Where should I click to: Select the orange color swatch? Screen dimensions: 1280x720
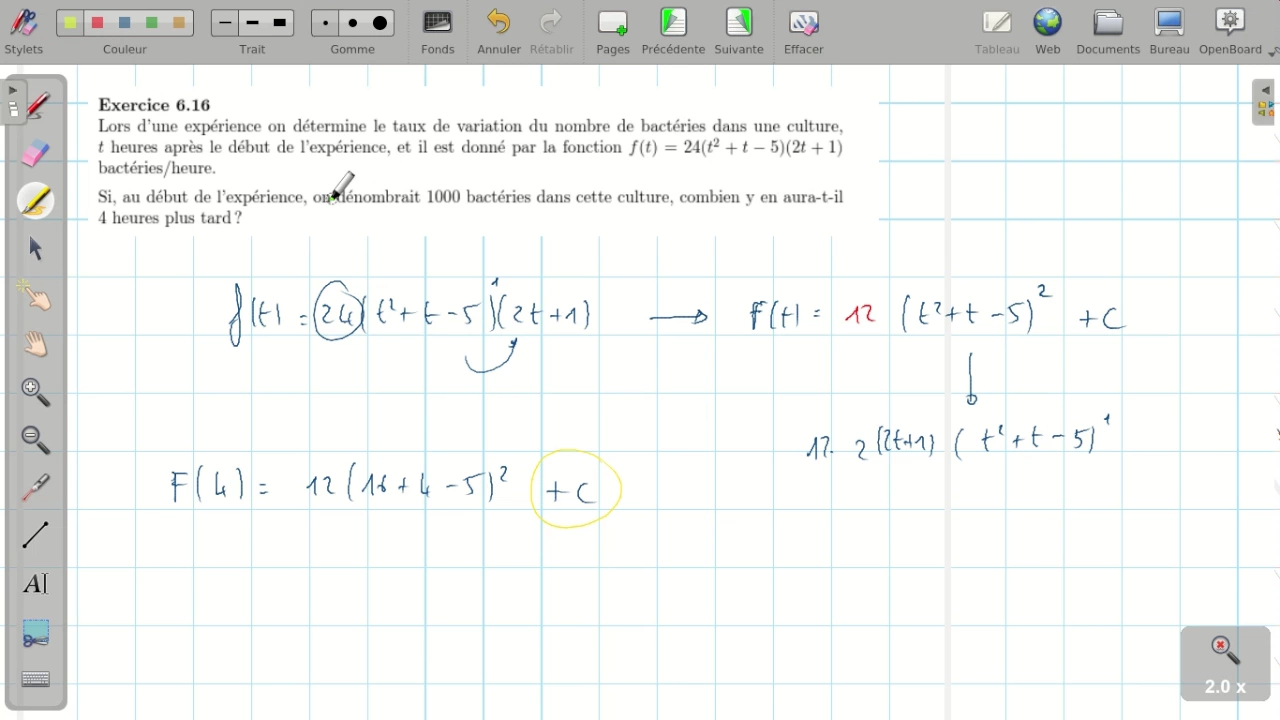(x=178, y=23)
